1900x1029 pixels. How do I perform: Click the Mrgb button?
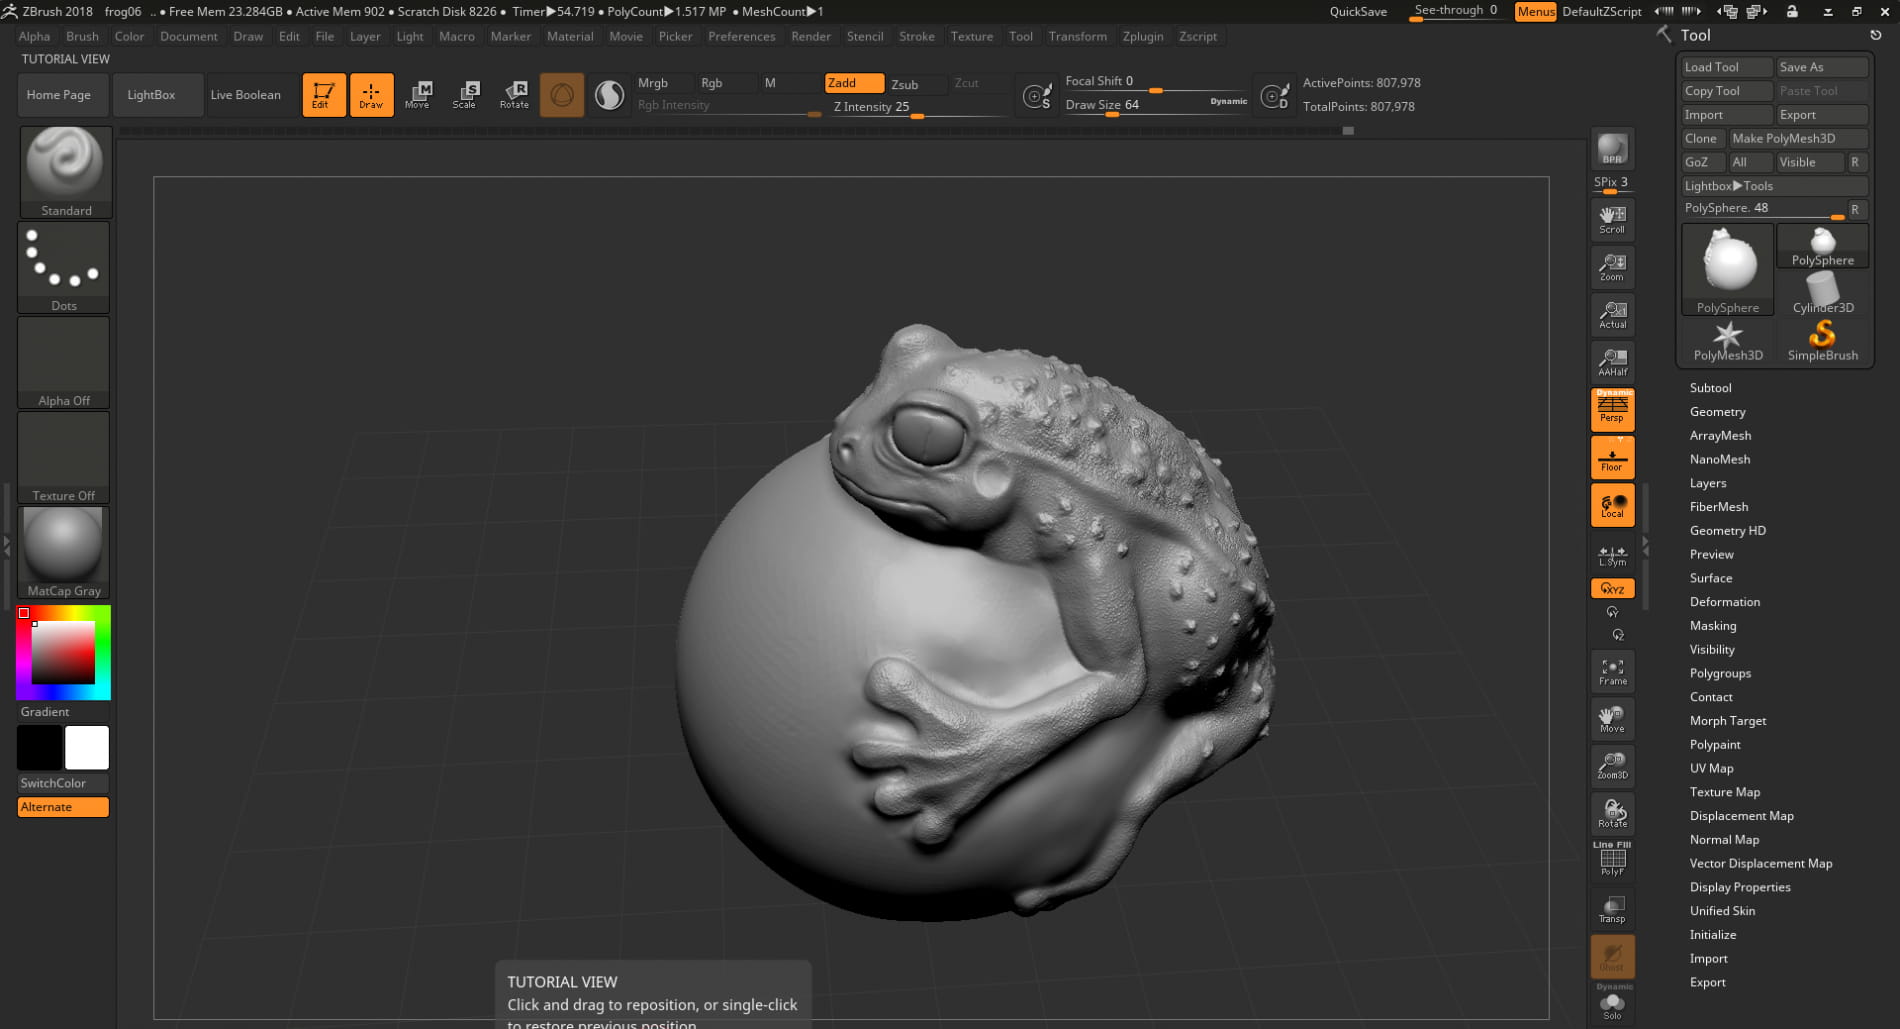point(665,83)
